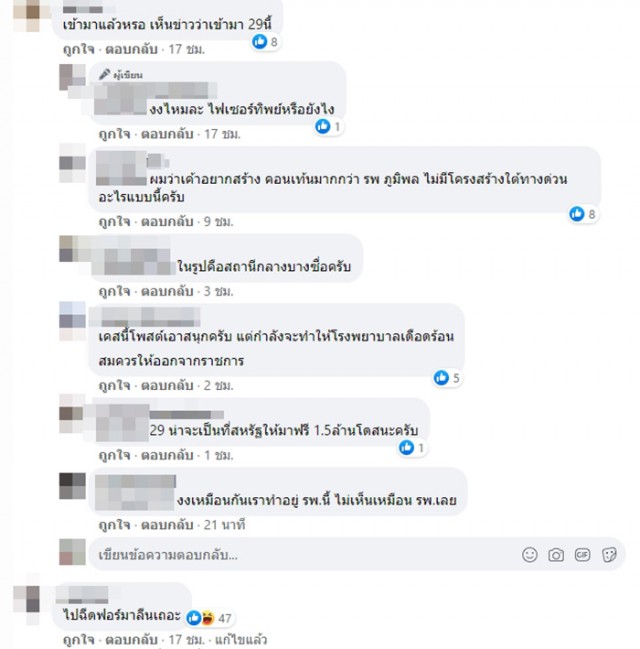The height and width of the screenshot is (649, 640).
Task: Click ตอบกลับ under the 9 ชม. comment
Action: pos(167,221)
